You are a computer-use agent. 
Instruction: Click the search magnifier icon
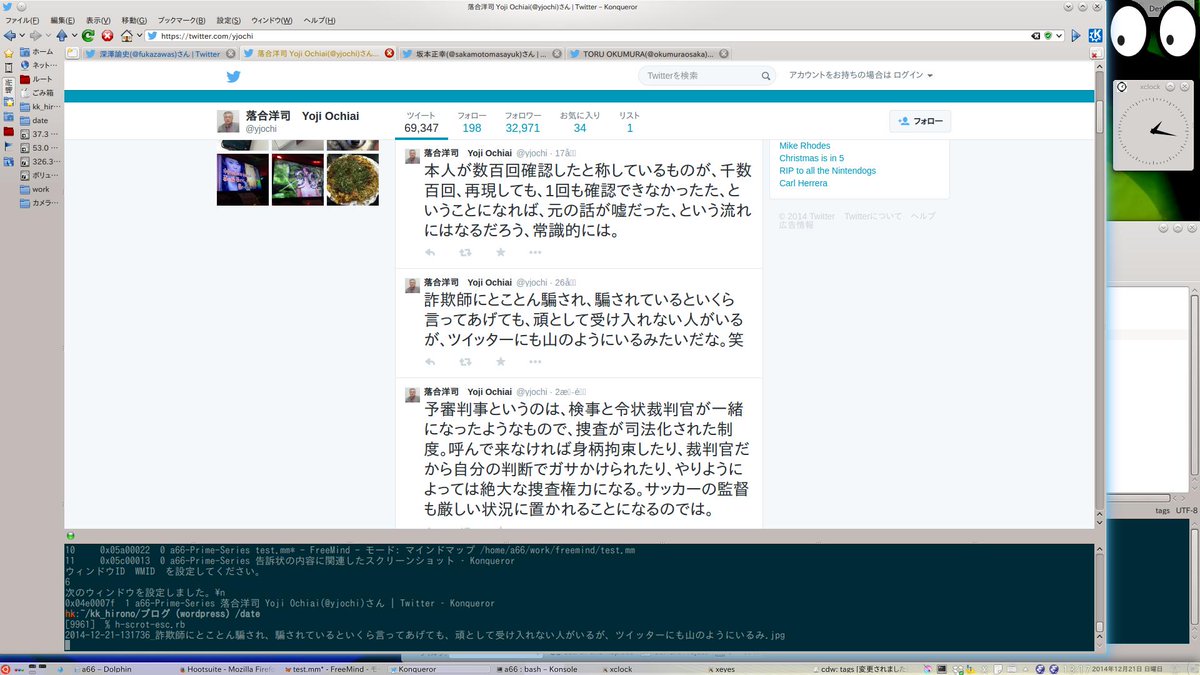coord(766,76)
